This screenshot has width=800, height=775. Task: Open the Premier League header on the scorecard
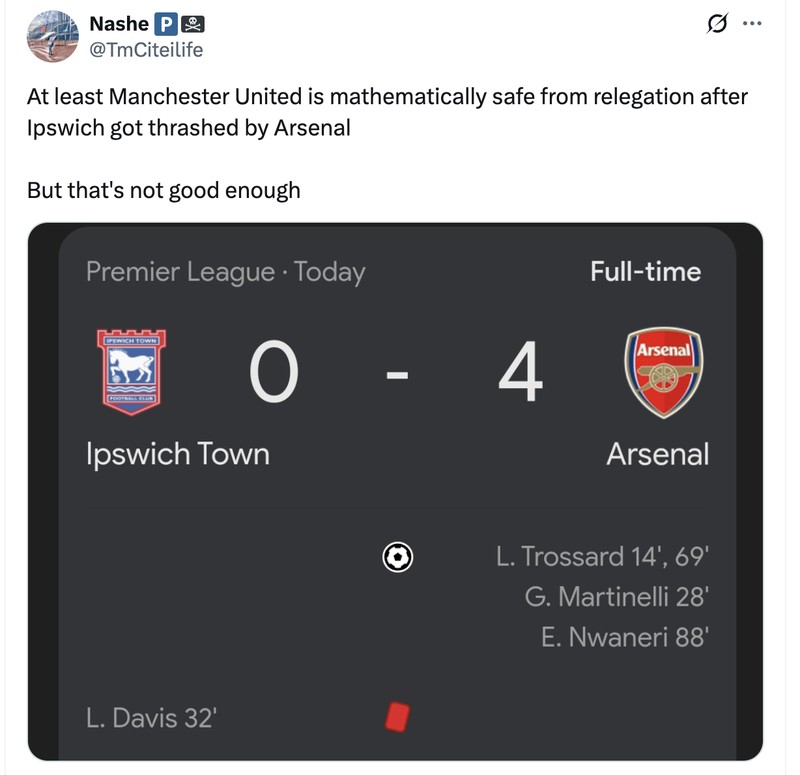225,271
